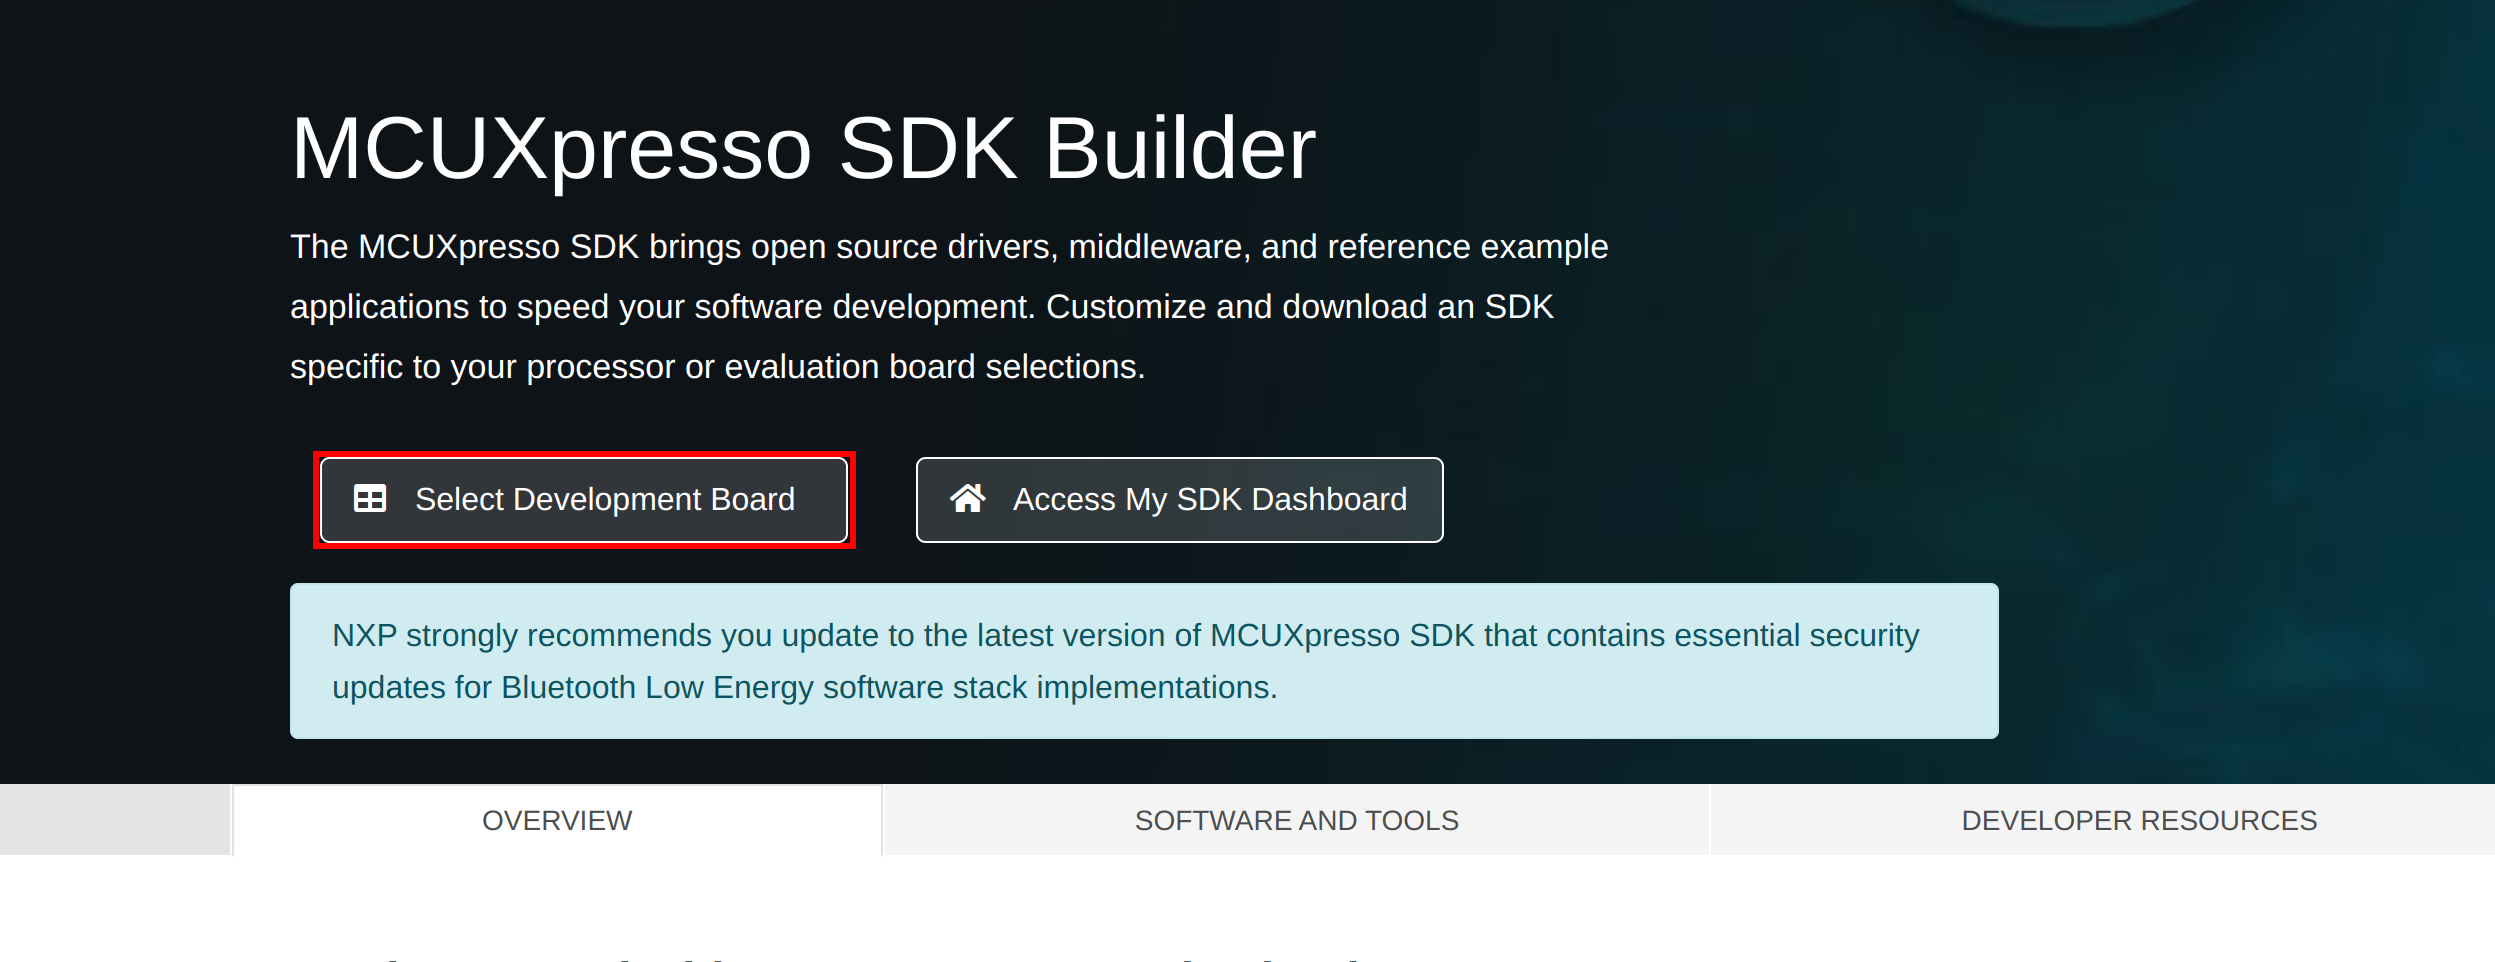Click the Select Development Board button

(x=584, y=500)
